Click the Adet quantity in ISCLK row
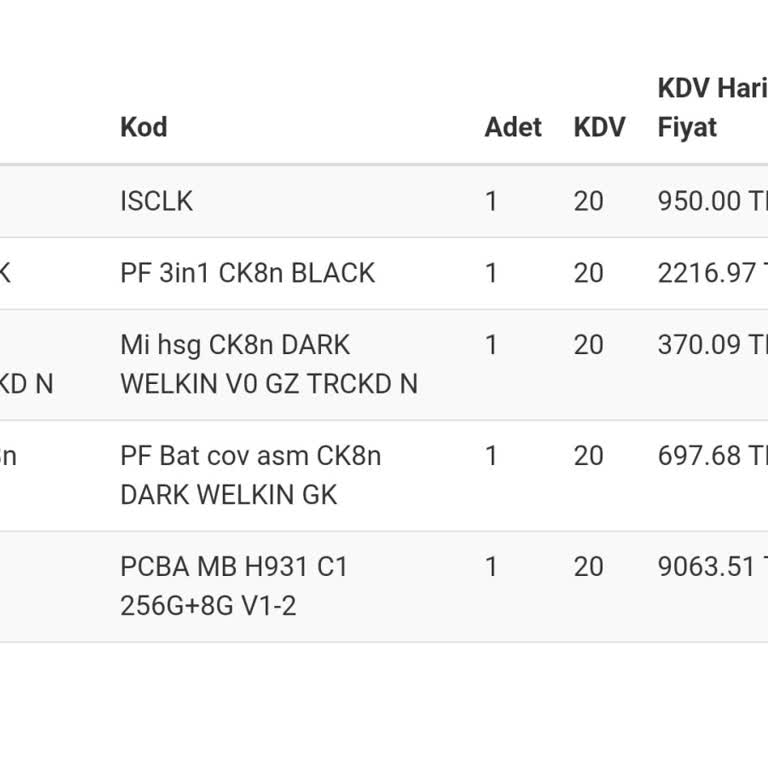768x768 pixels. pos(491,201)
